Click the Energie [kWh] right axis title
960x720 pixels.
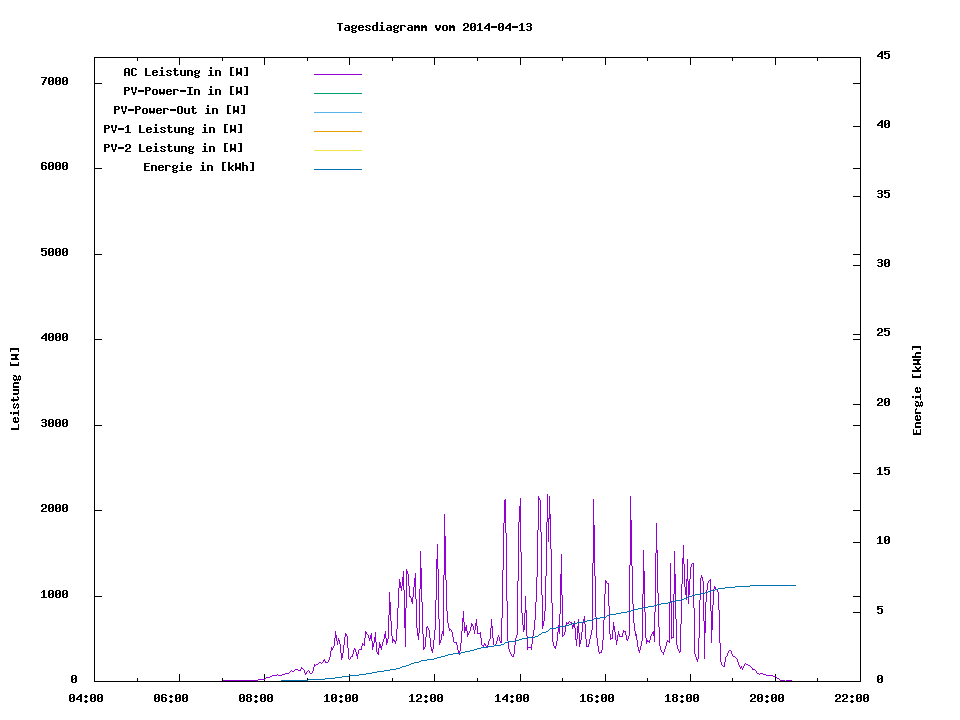[918, 390]
